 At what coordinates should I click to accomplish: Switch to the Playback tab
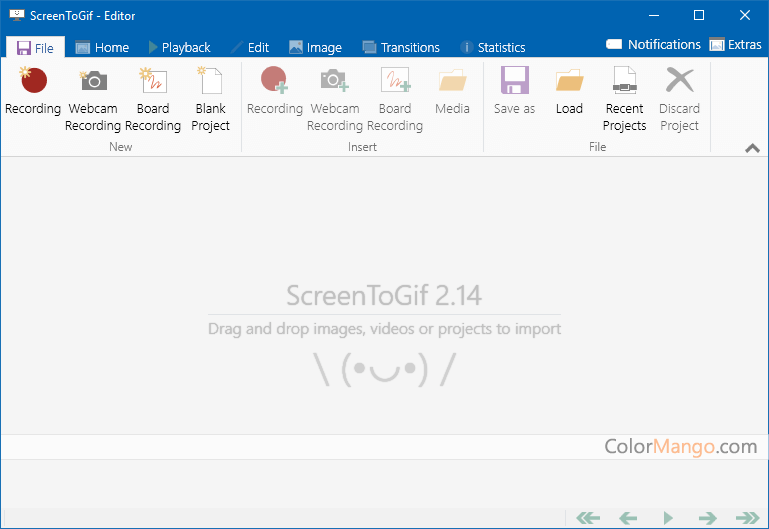coord(179,48)
